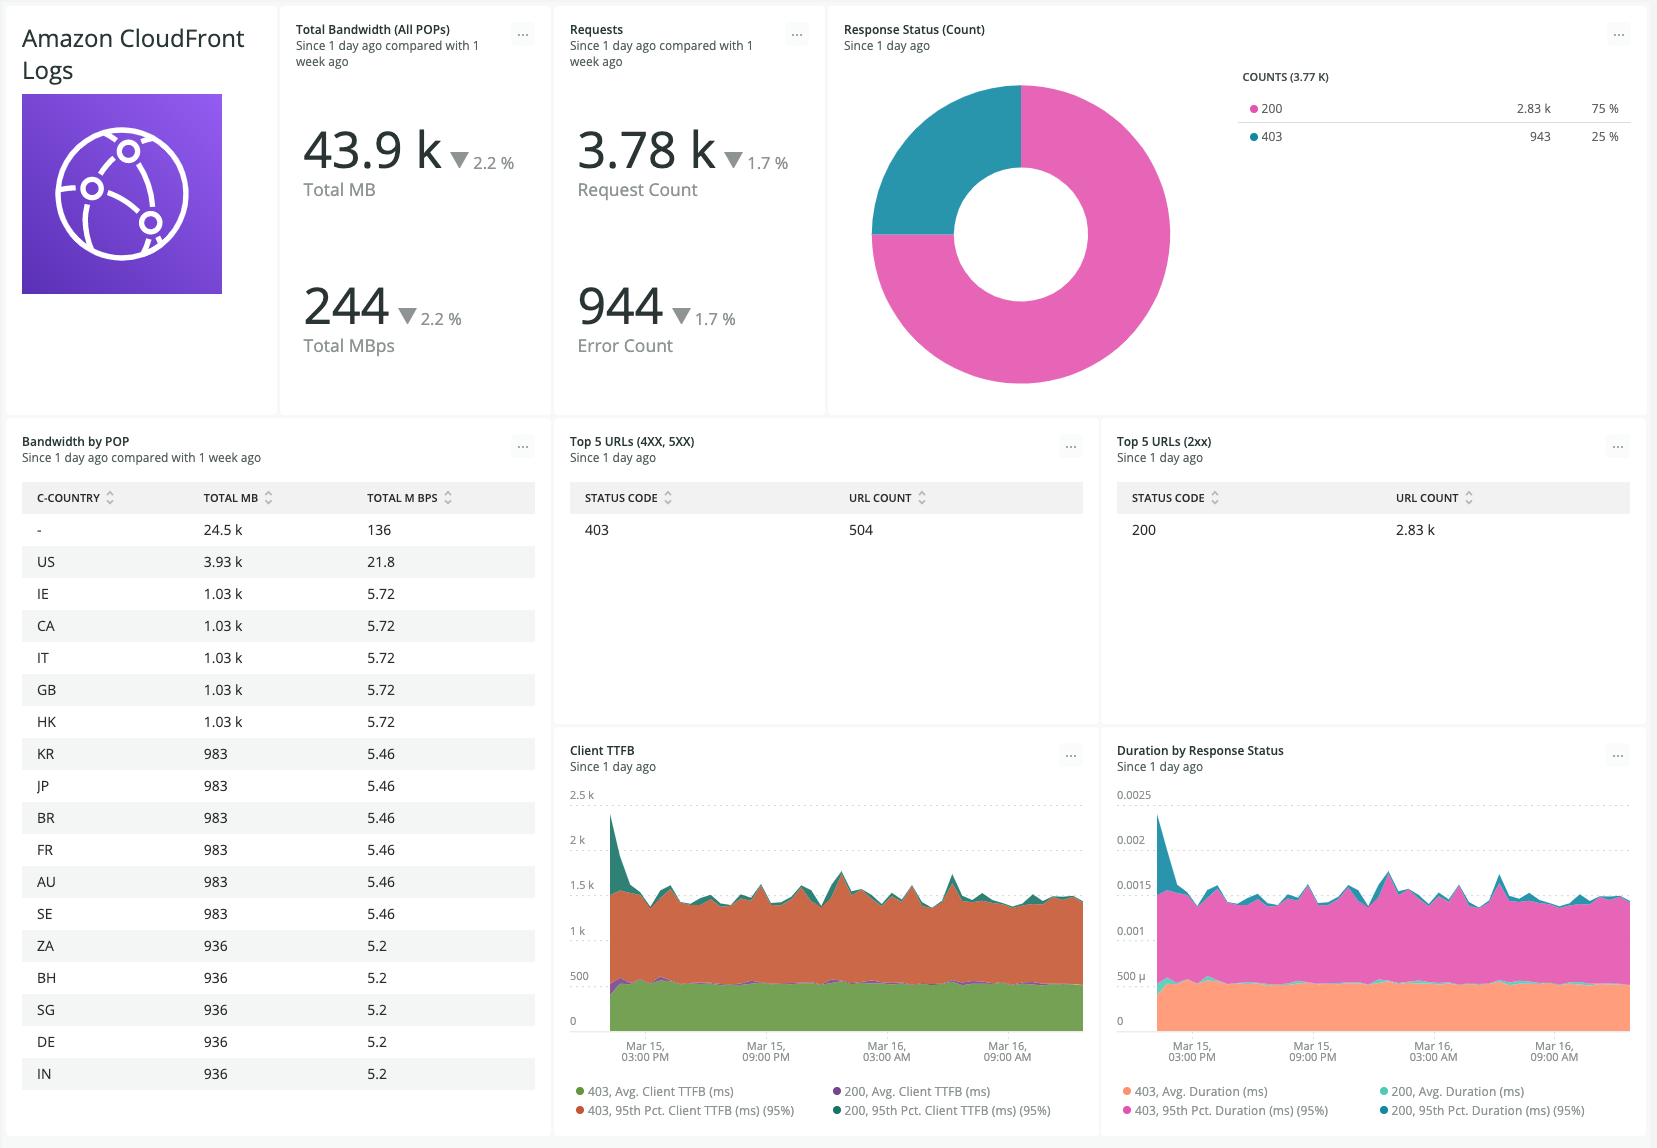Open options menu for Requests widget
This screenshot has width=1657, height=1148.
tap(796, 34)
